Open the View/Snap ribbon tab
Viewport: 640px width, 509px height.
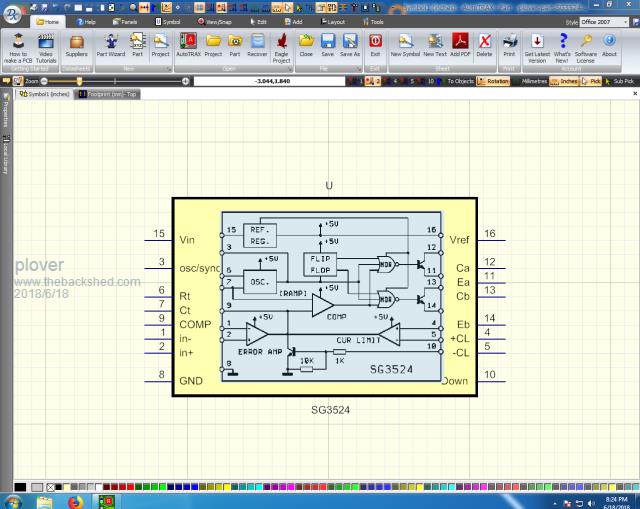tap(216, 21)
